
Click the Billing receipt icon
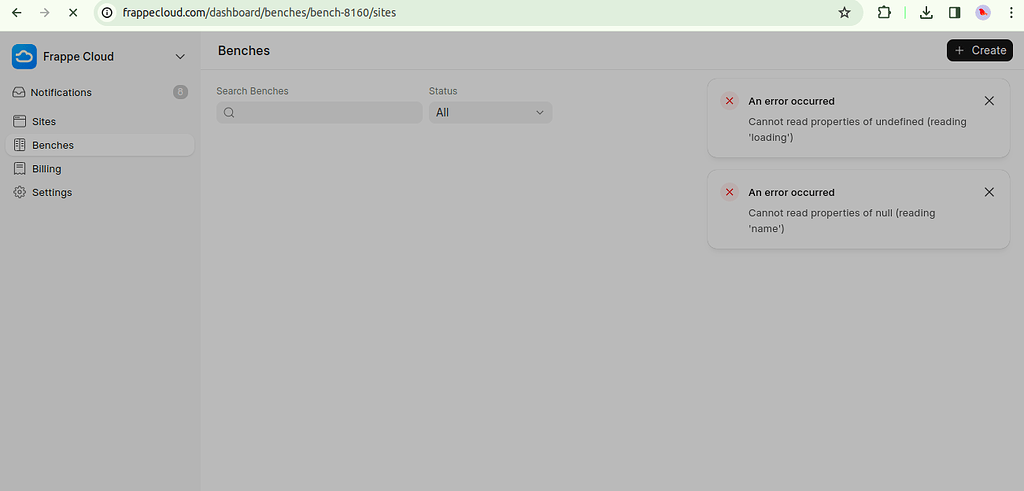(x=19, y=168)
